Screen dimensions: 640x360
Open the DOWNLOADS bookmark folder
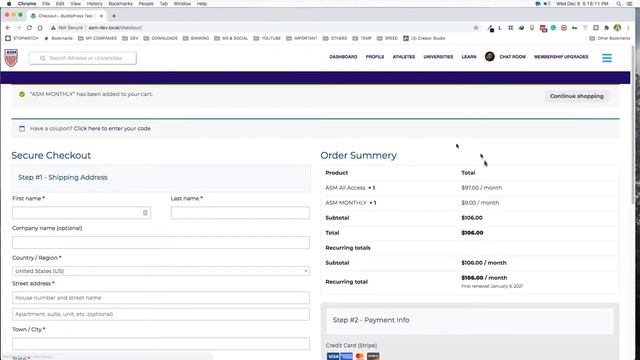160,38
